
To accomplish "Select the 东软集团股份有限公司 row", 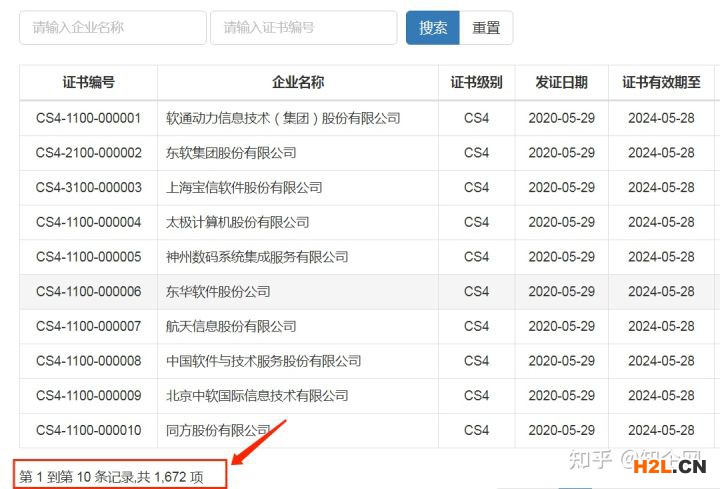I will [x=231, y=153].
